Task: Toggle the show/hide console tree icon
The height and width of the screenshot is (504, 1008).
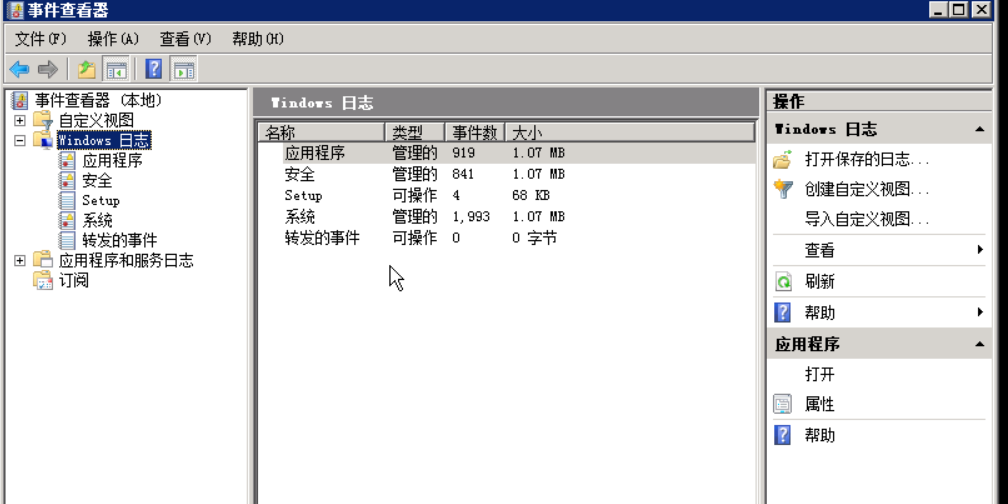Action: pos(116,69)
